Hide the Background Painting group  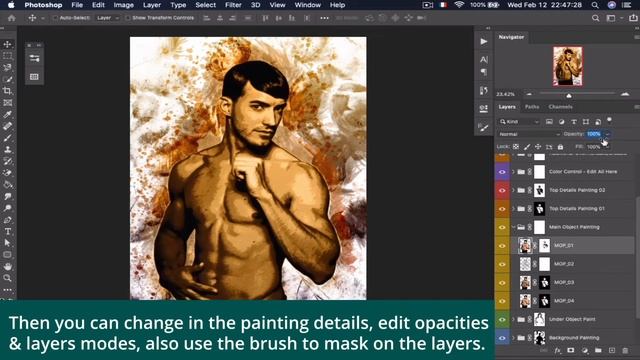[502, 338]
